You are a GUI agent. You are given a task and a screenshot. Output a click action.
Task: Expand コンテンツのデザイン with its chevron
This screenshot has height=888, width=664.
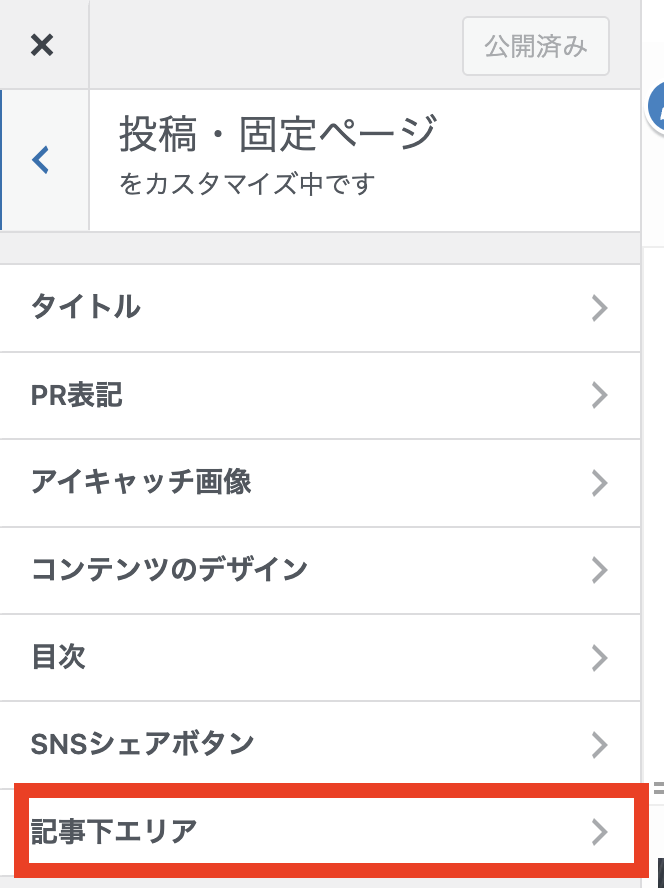pyautogui.click(x=600, y=570)
